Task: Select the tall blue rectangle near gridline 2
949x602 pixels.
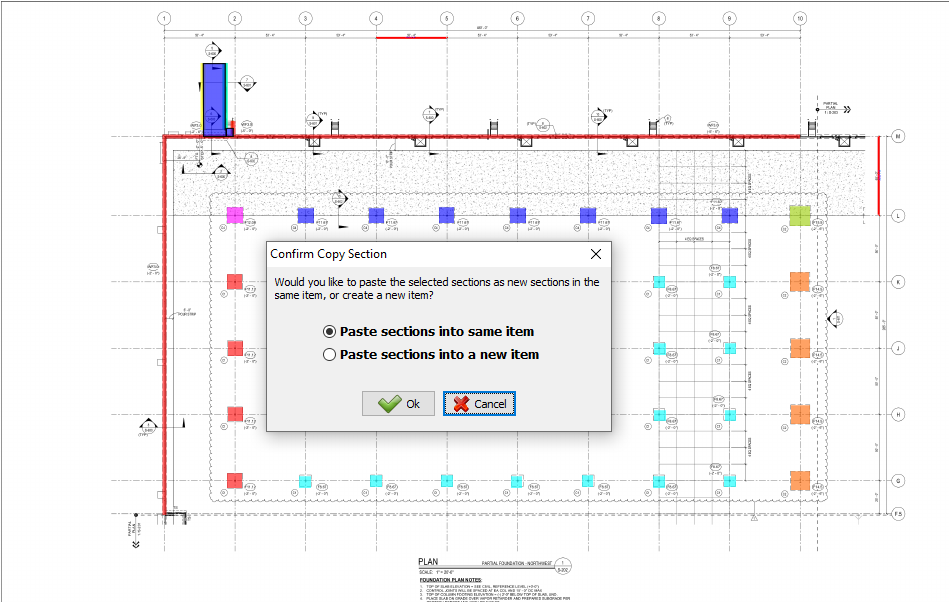Action: click(x=214, y=97)
